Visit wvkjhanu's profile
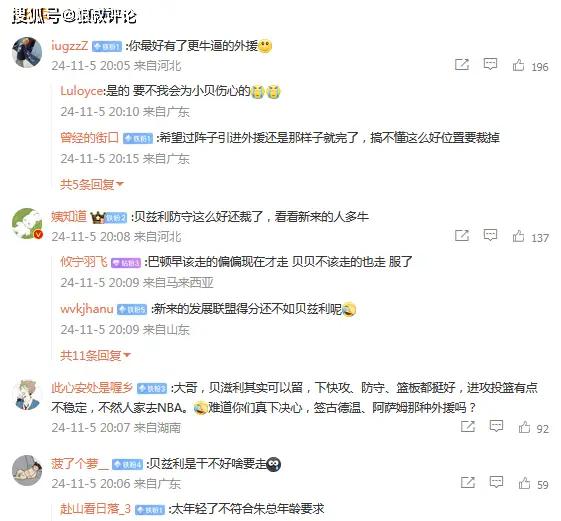 point(87,308)
